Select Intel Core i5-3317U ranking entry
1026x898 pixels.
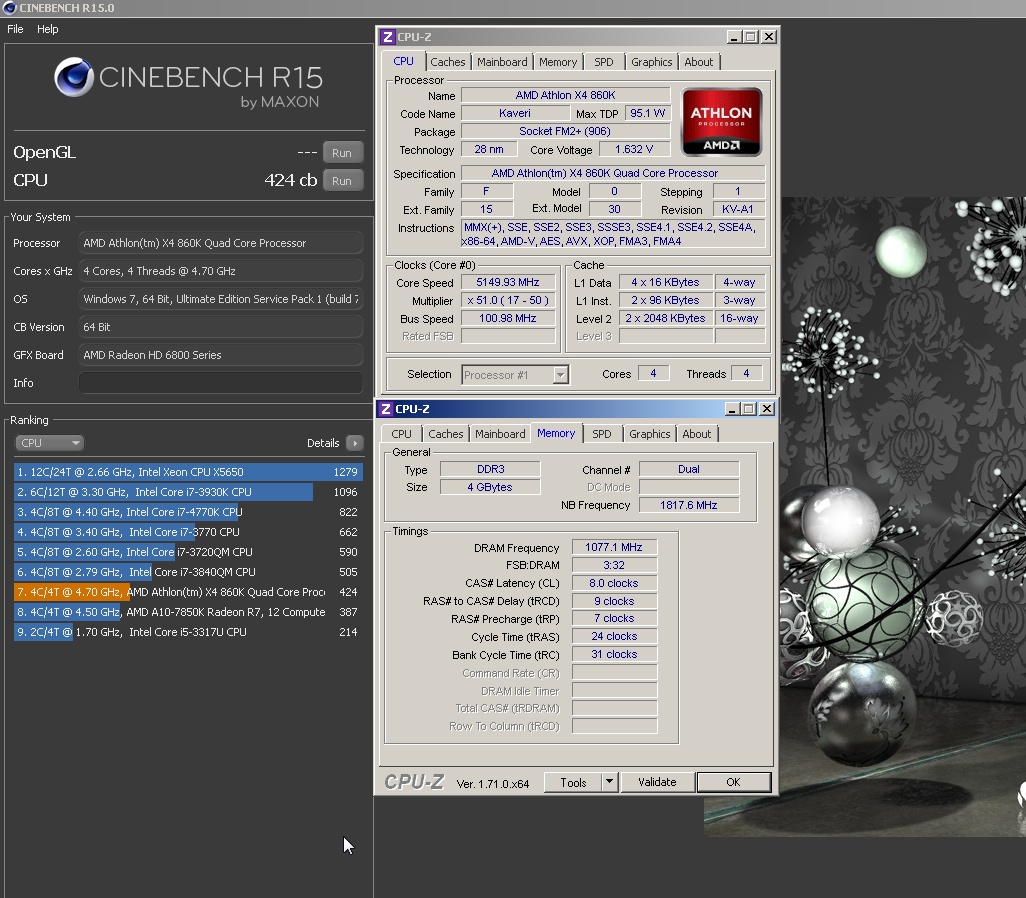click(188, 632)
